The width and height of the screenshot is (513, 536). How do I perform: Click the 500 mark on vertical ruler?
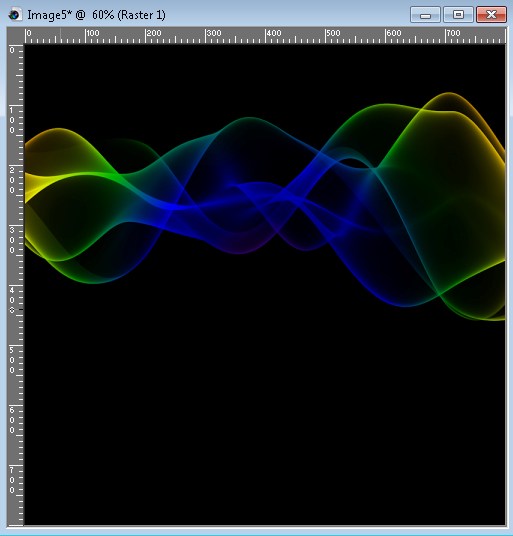point(12,360)
